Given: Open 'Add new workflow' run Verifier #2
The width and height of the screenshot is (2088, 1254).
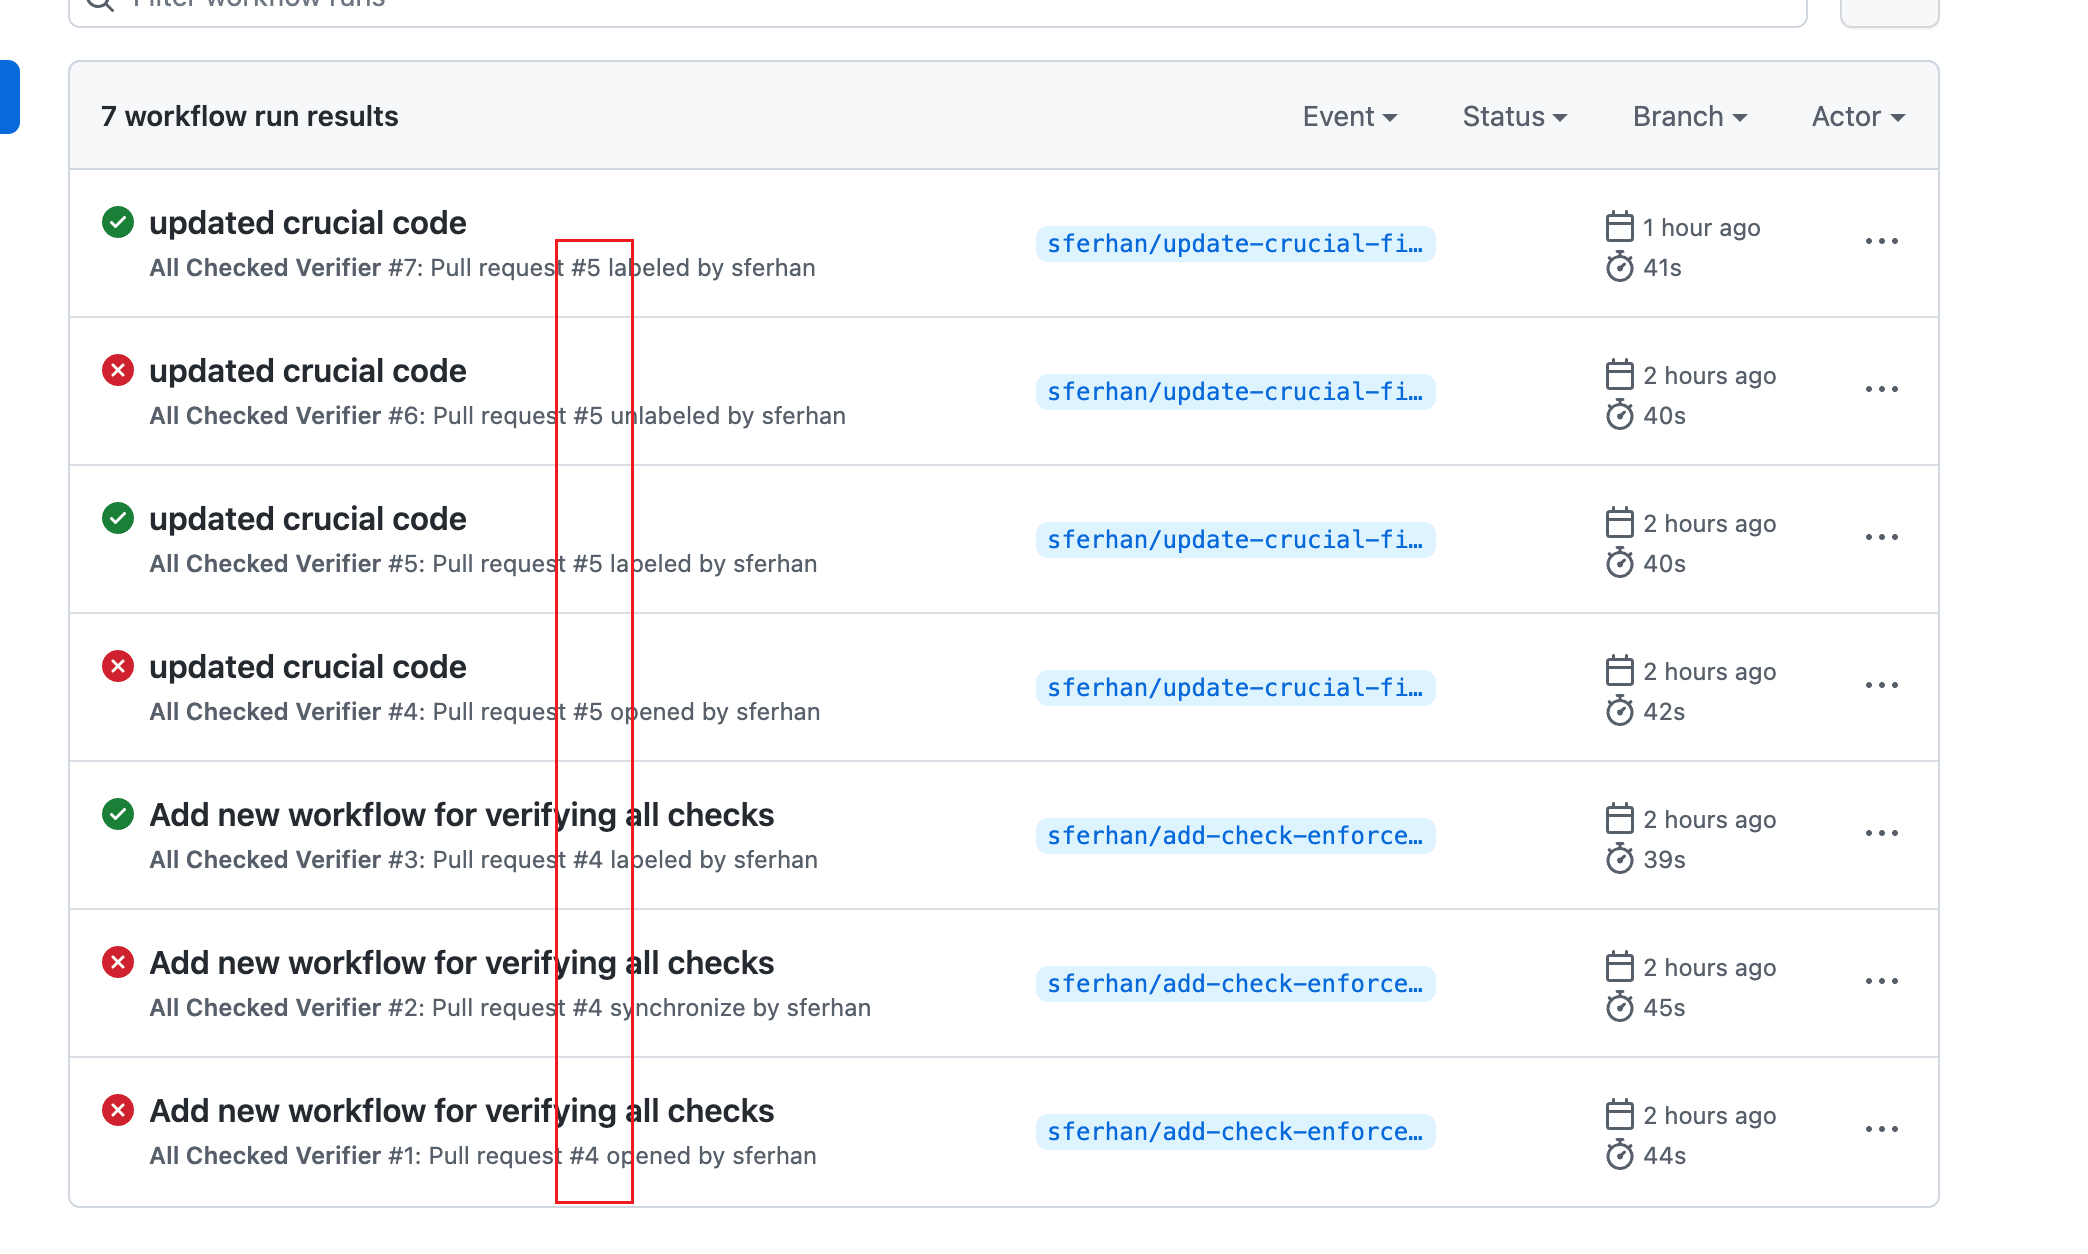Looking at the screenshot, I should [462, 963].
